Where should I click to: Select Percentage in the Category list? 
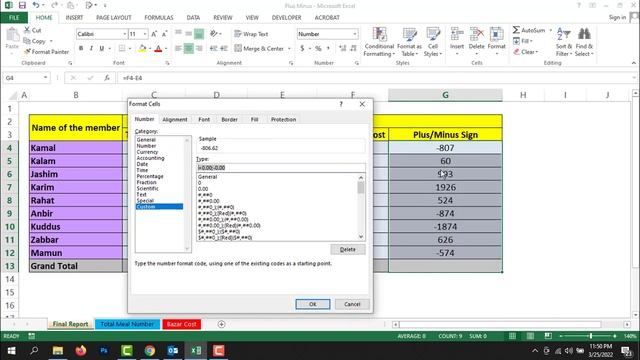click(150, 176)
